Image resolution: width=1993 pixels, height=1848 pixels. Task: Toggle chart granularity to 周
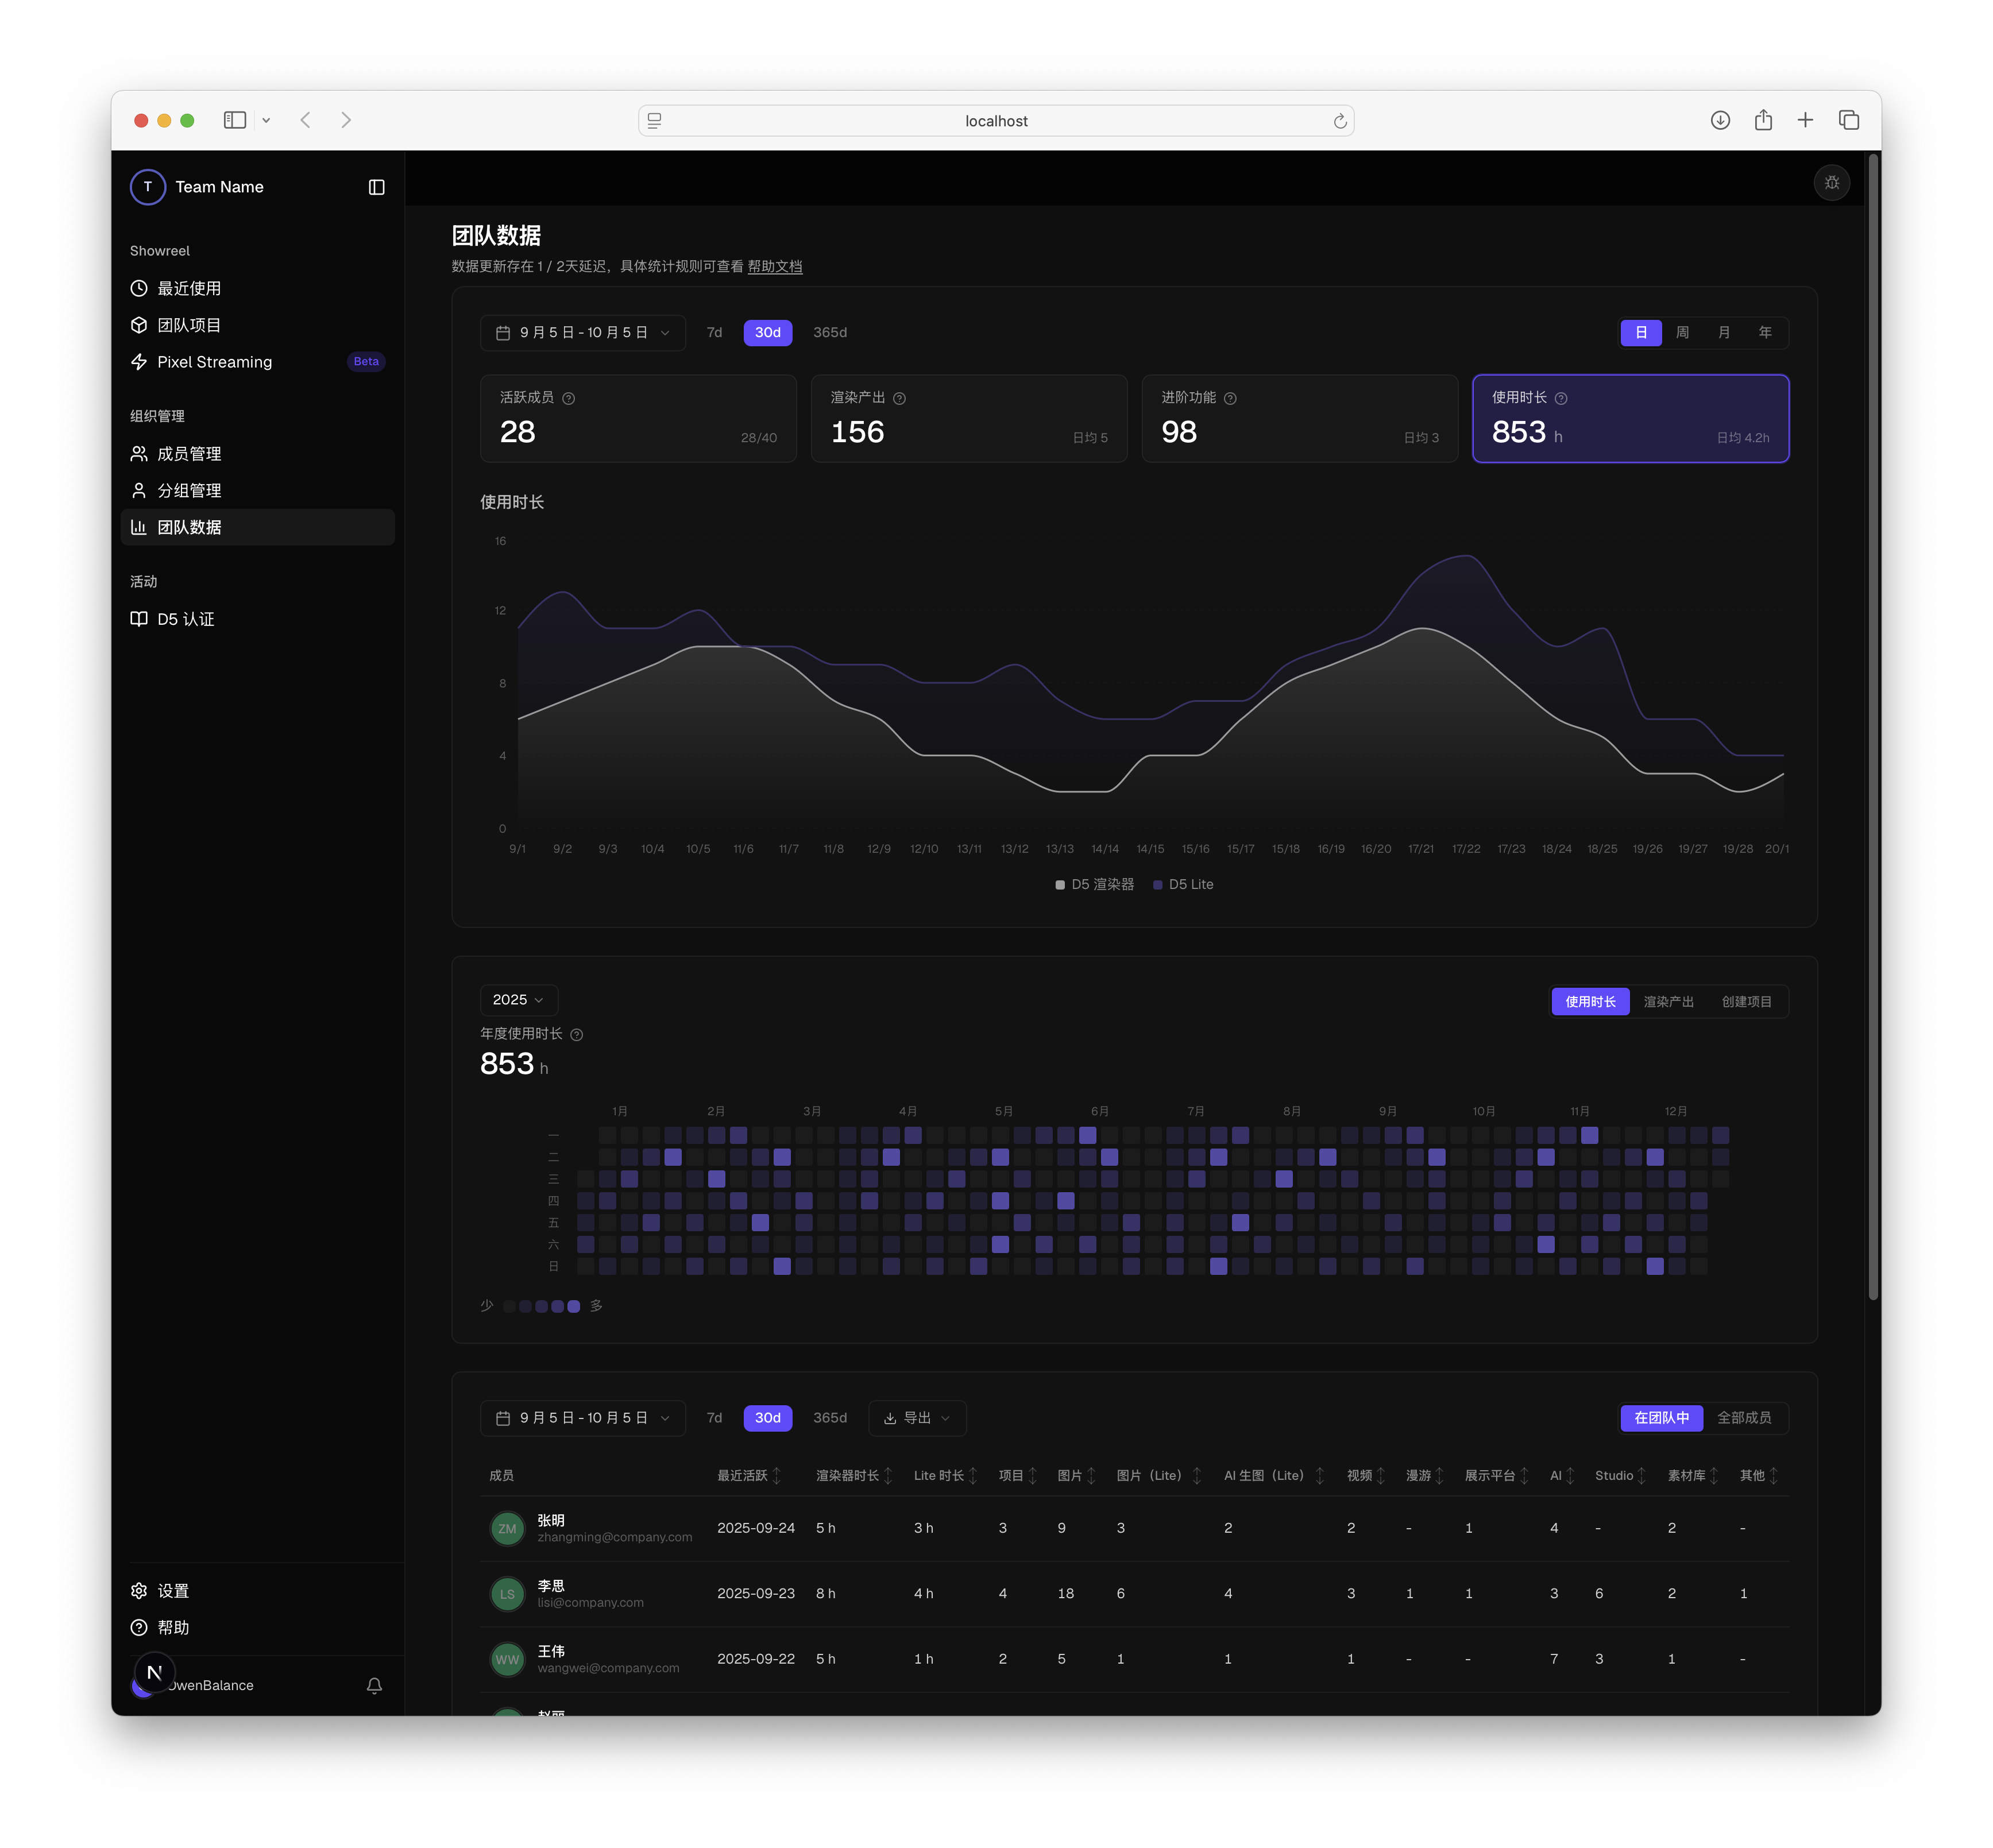tap(1682, 333)
